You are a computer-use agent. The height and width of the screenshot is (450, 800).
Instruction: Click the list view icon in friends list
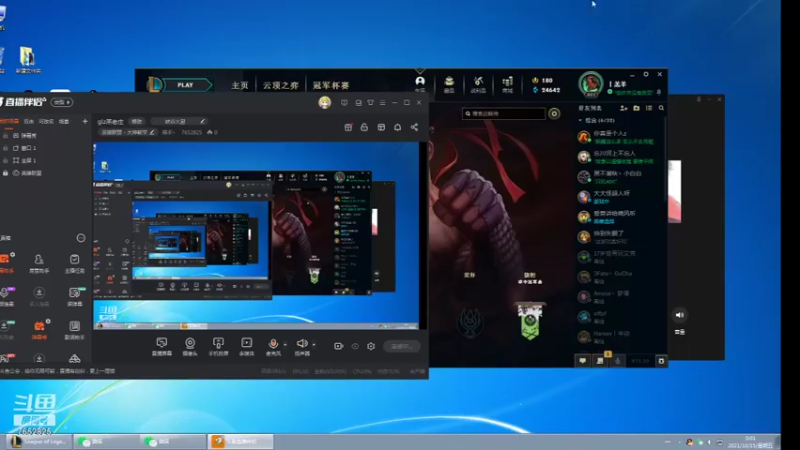[x=649, y=108]
